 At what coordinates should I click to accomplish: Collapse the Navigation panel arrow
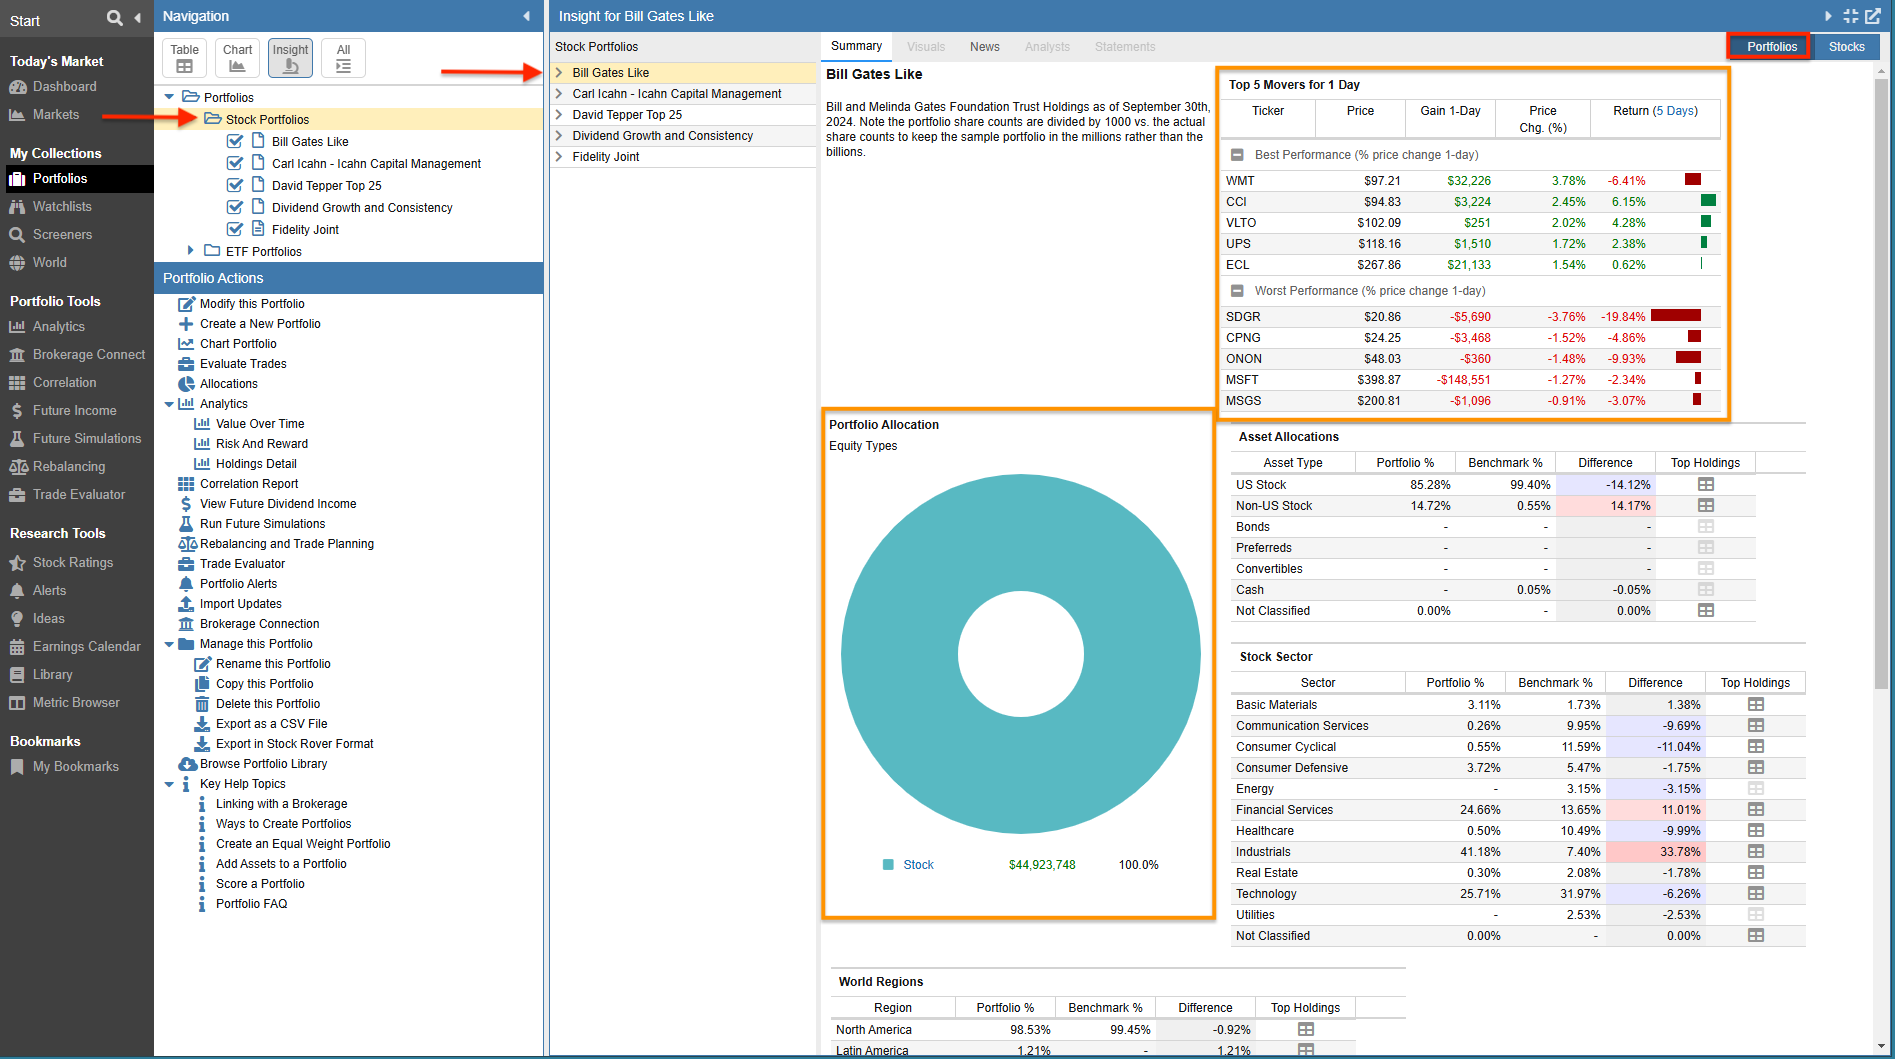coord(527,16)
